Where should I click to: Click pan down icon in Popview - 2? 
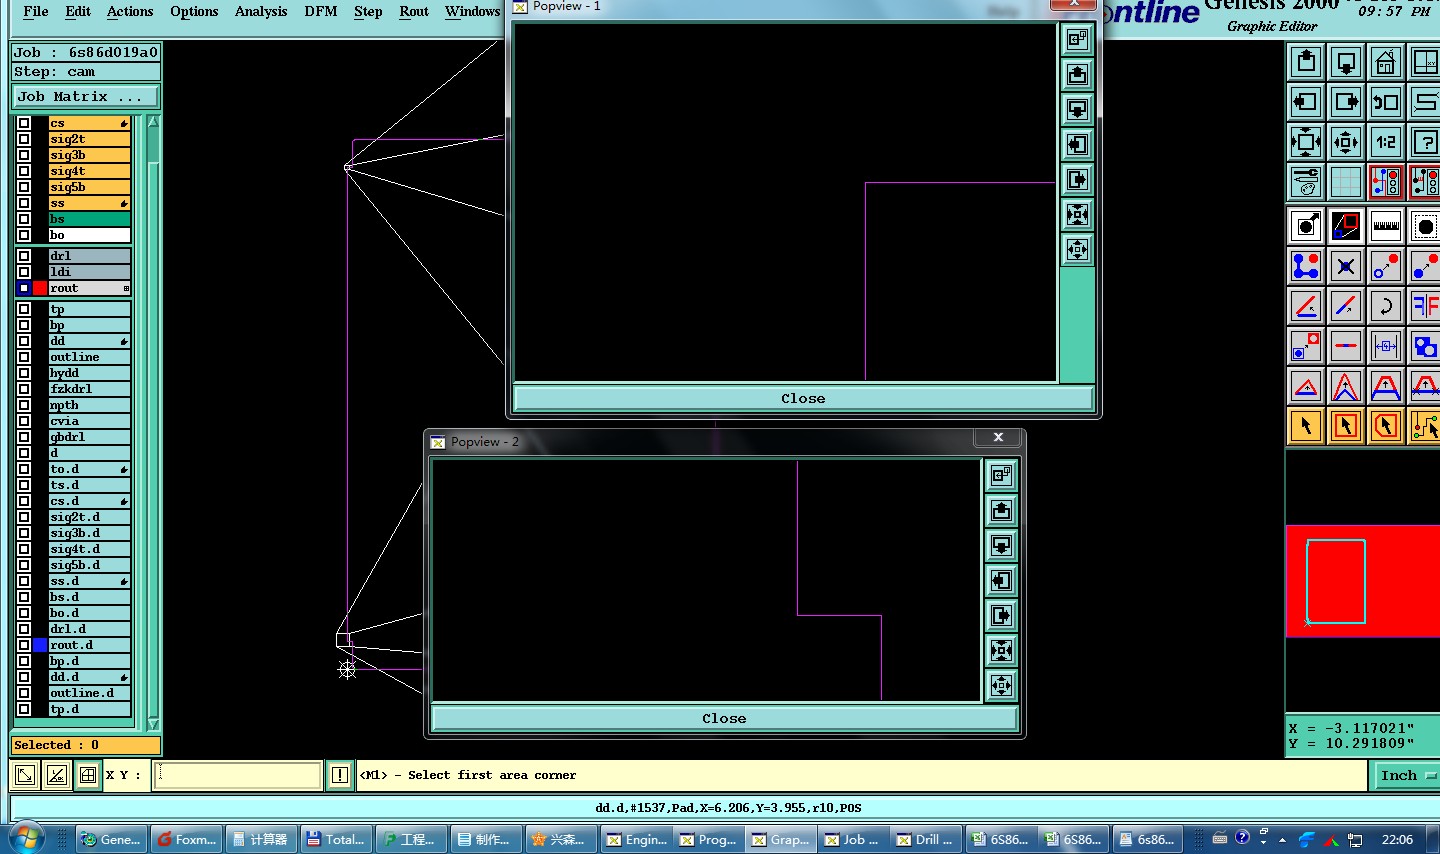[x=1001, y=546]
